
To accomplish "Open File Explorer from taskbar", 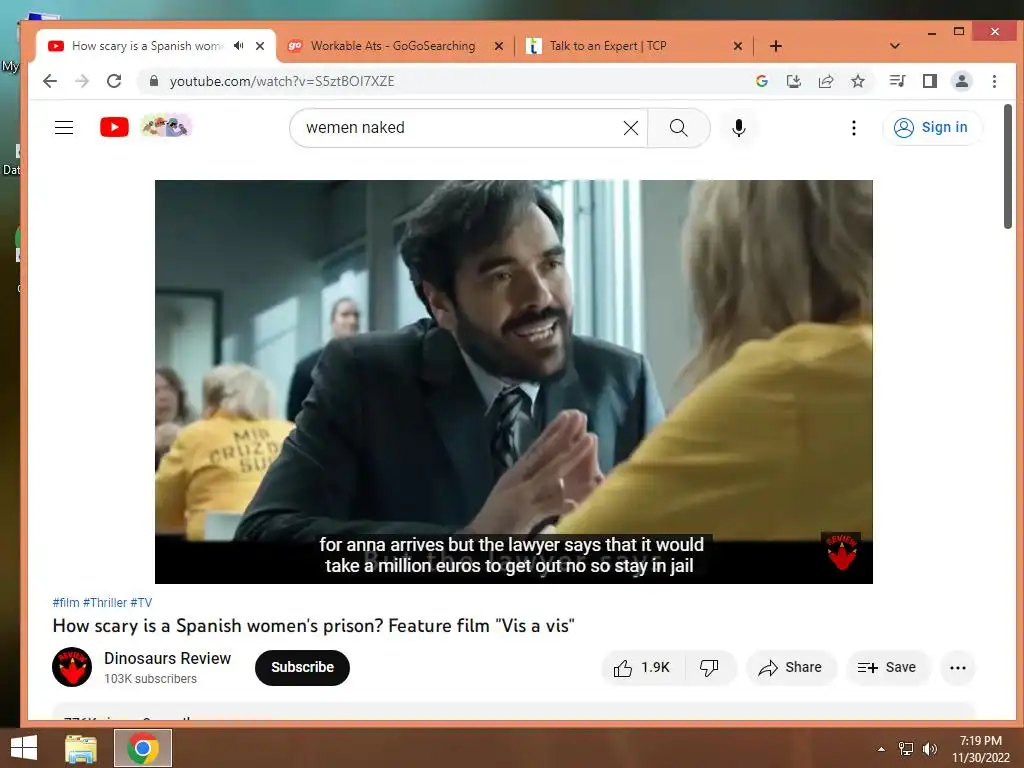I will point(81,748).
